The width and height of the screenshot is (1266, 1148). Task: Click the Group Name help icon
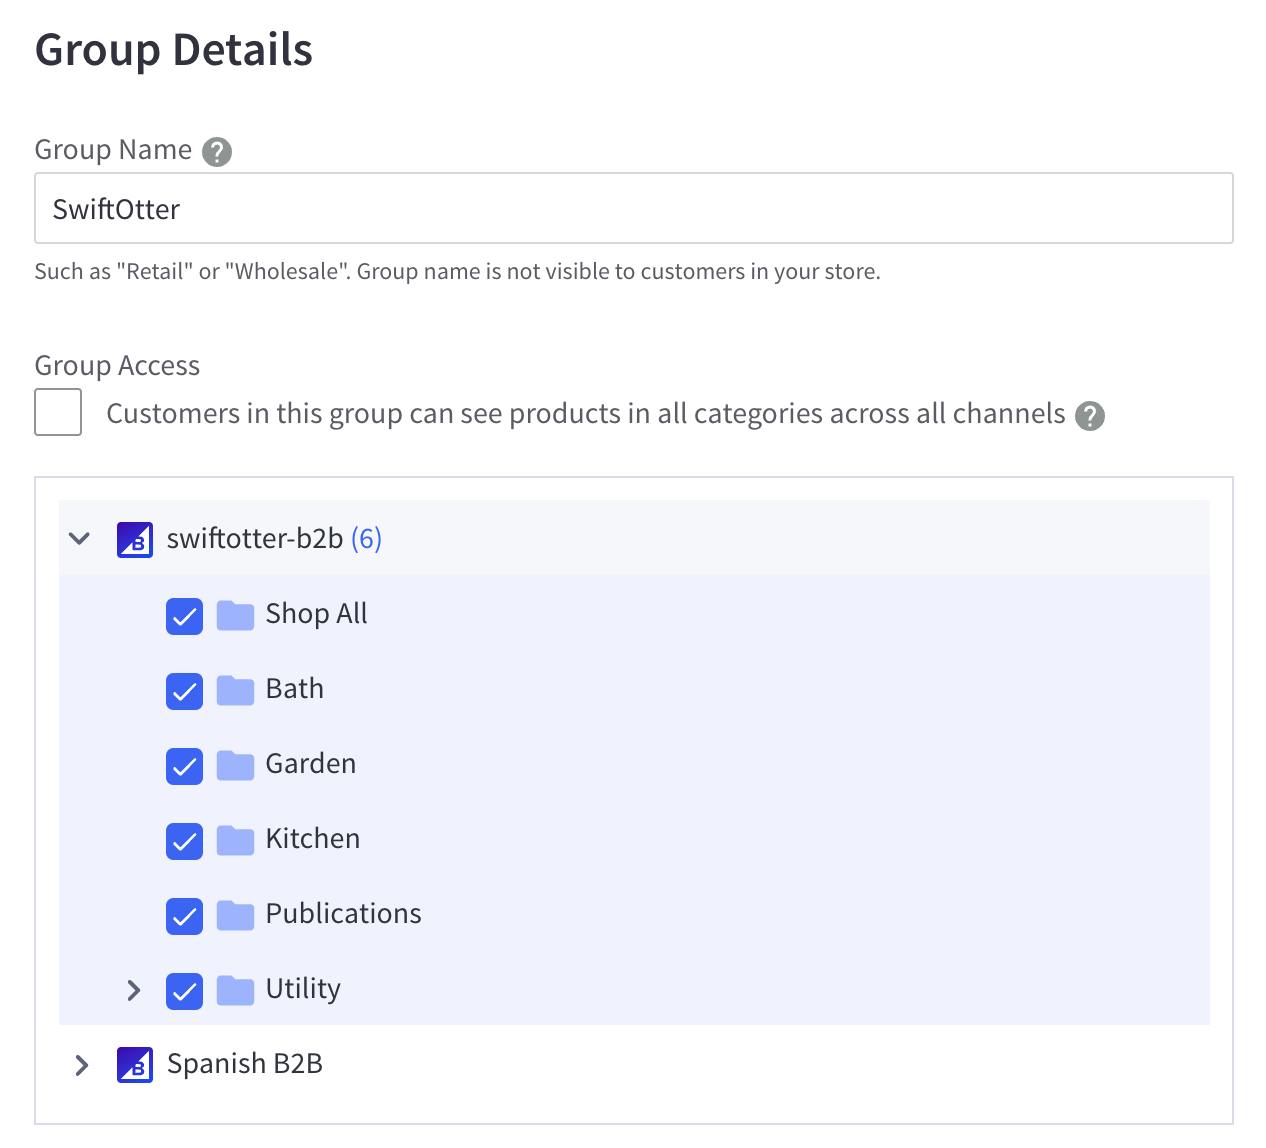coord(217,152)
